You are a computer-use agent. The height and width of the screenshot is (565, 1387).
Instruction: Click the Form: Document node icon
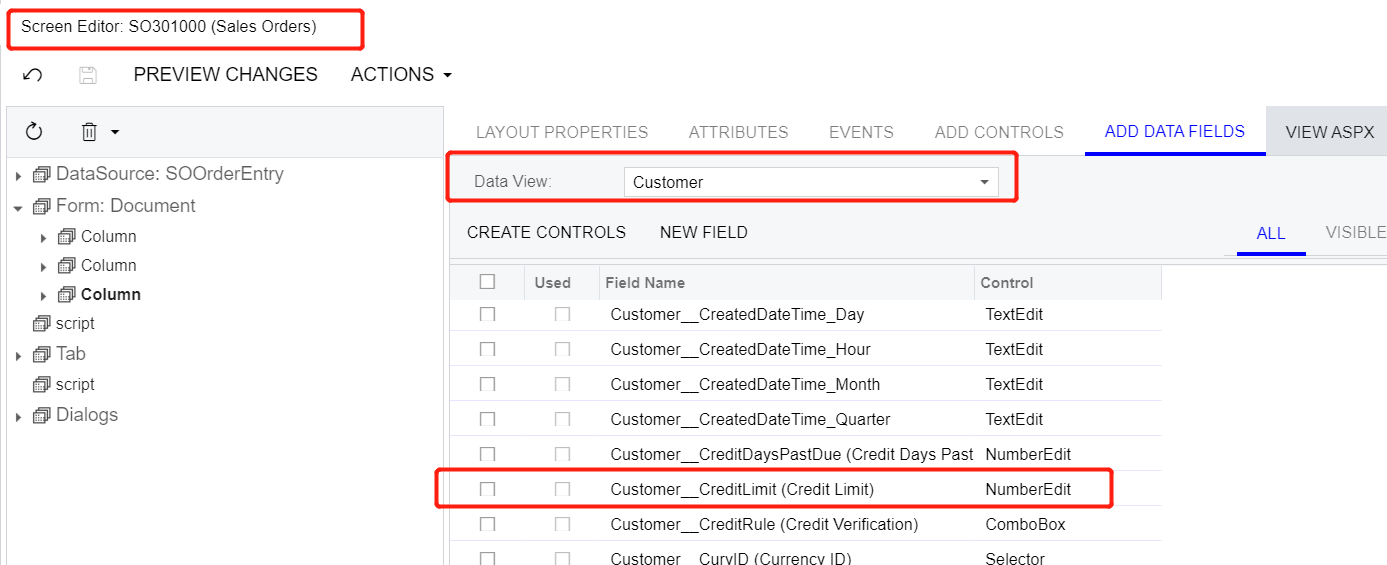(41, 207)
